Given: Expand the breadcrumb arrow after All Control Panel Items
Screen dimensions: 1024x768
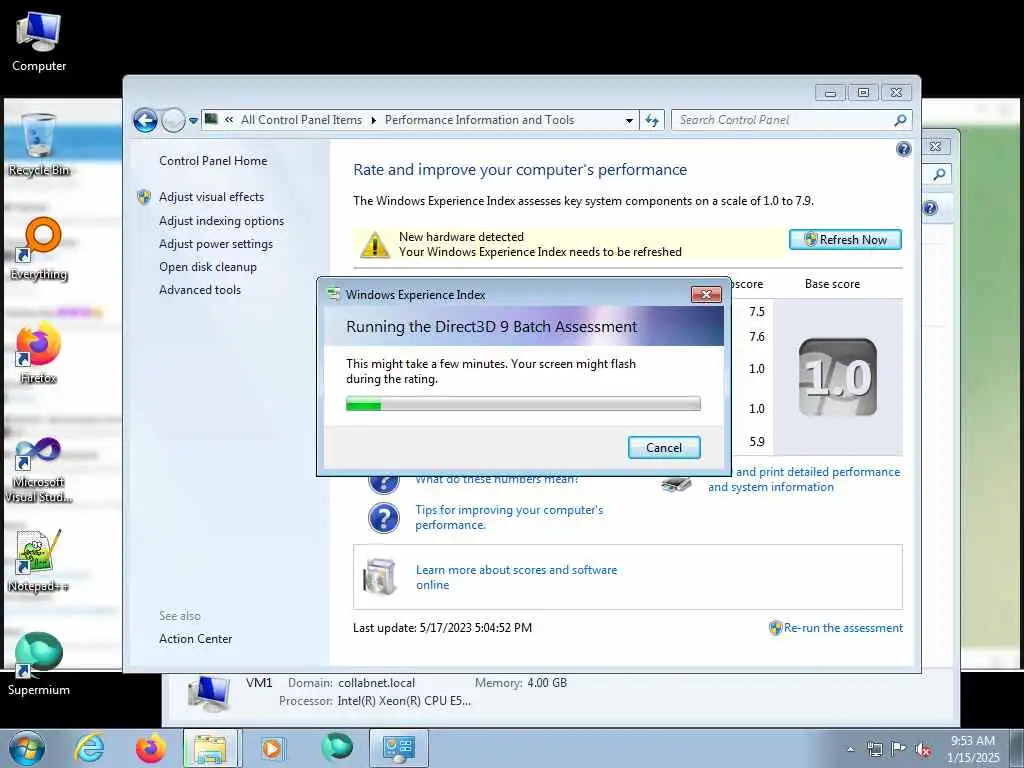Looking at the screenshot, I should pyautogui.click(x=374, y=121).
